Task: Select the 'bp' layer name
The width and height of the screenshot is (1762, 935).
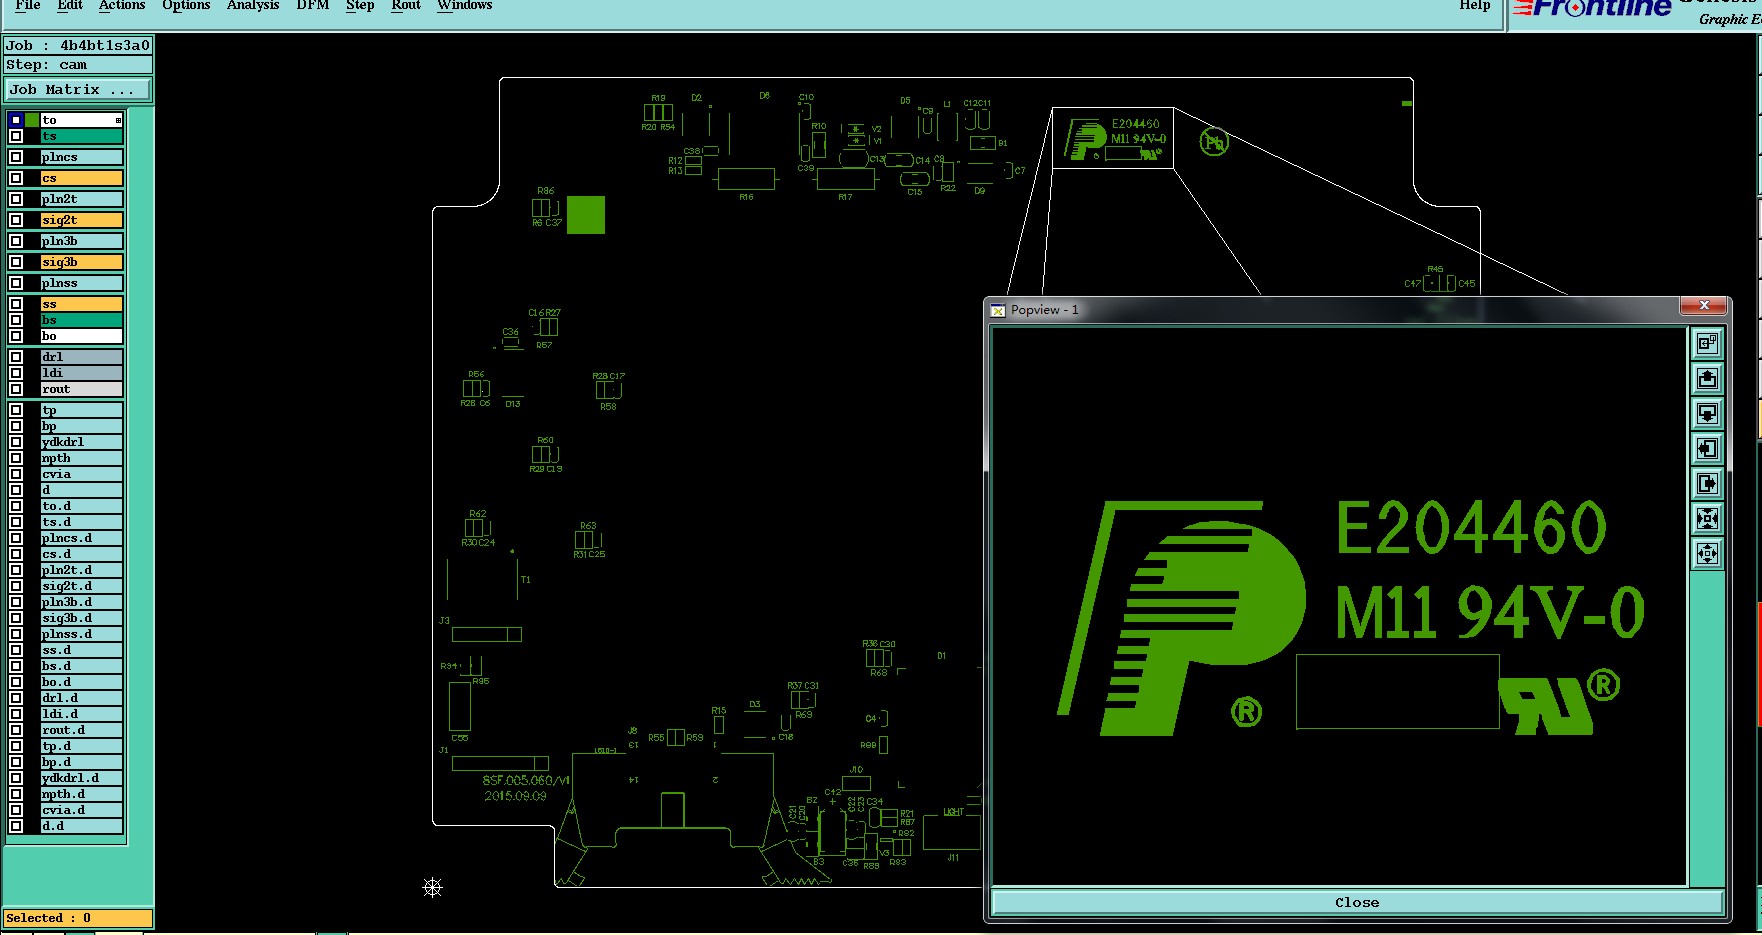Action: click(81, 426)
